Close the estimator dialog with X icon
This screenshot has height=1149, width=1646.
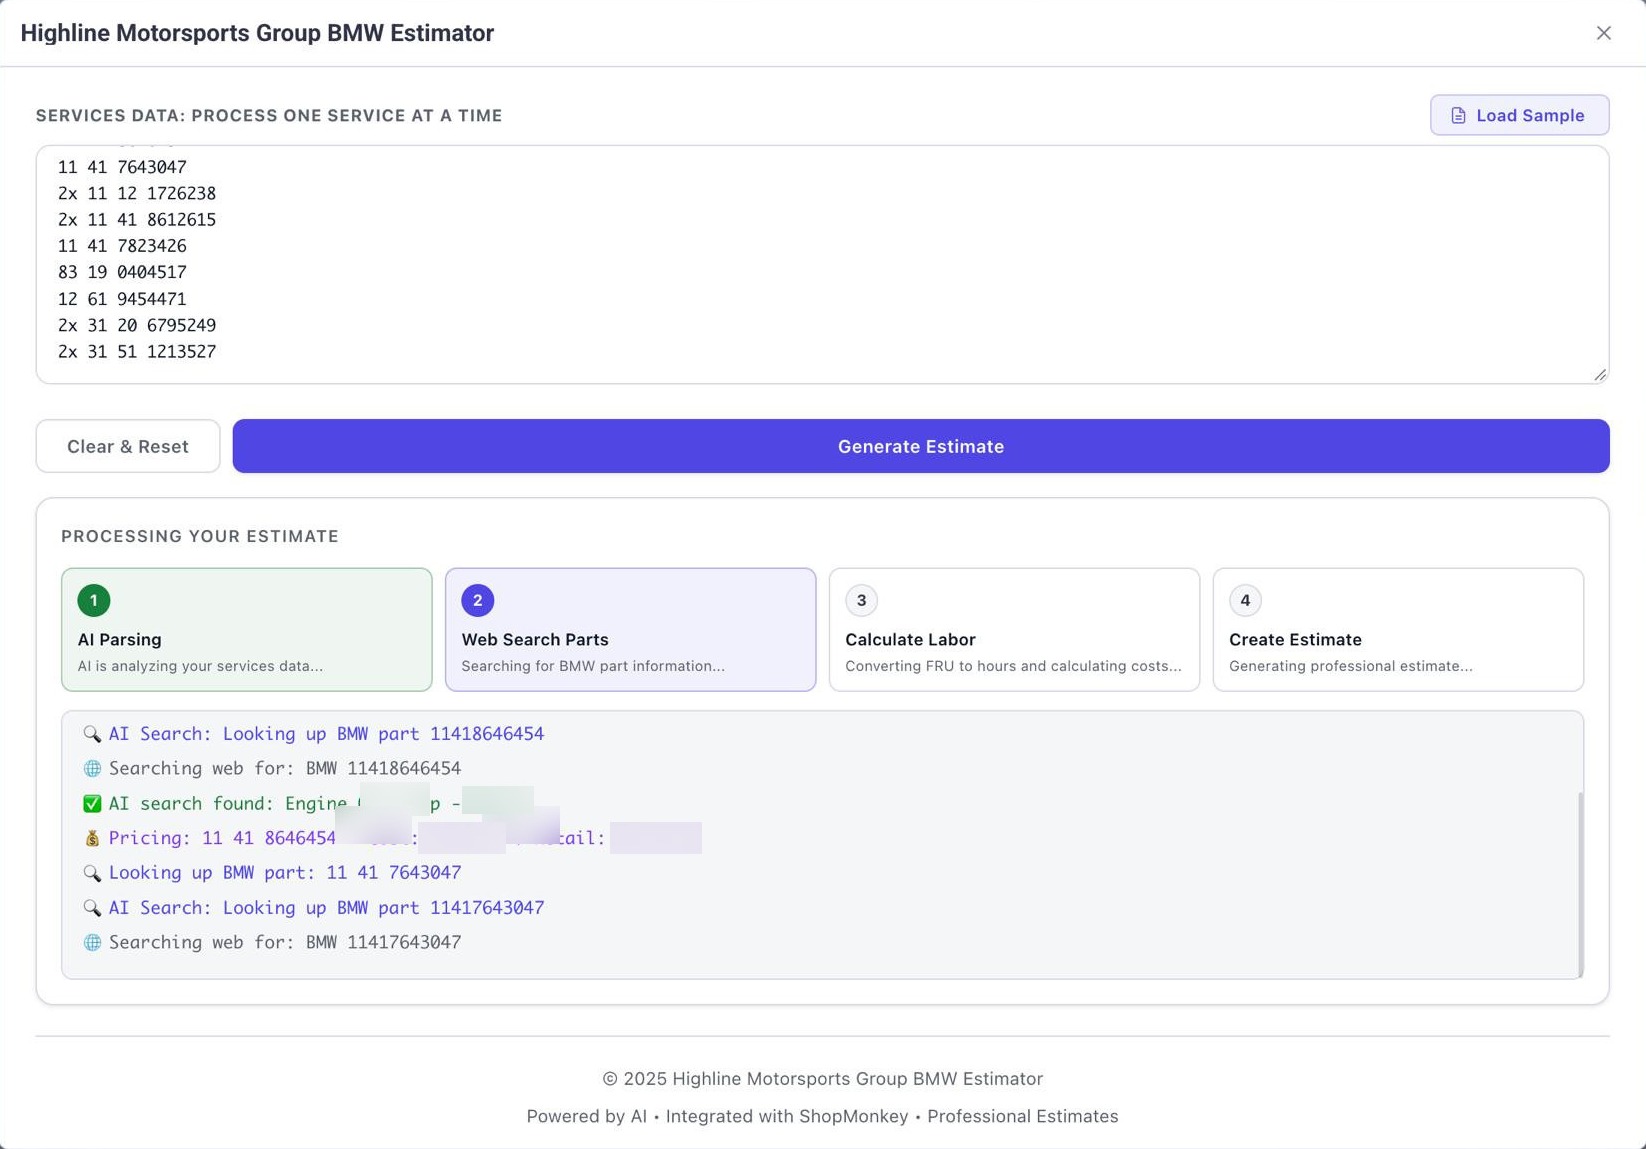tap(1603, 33)
